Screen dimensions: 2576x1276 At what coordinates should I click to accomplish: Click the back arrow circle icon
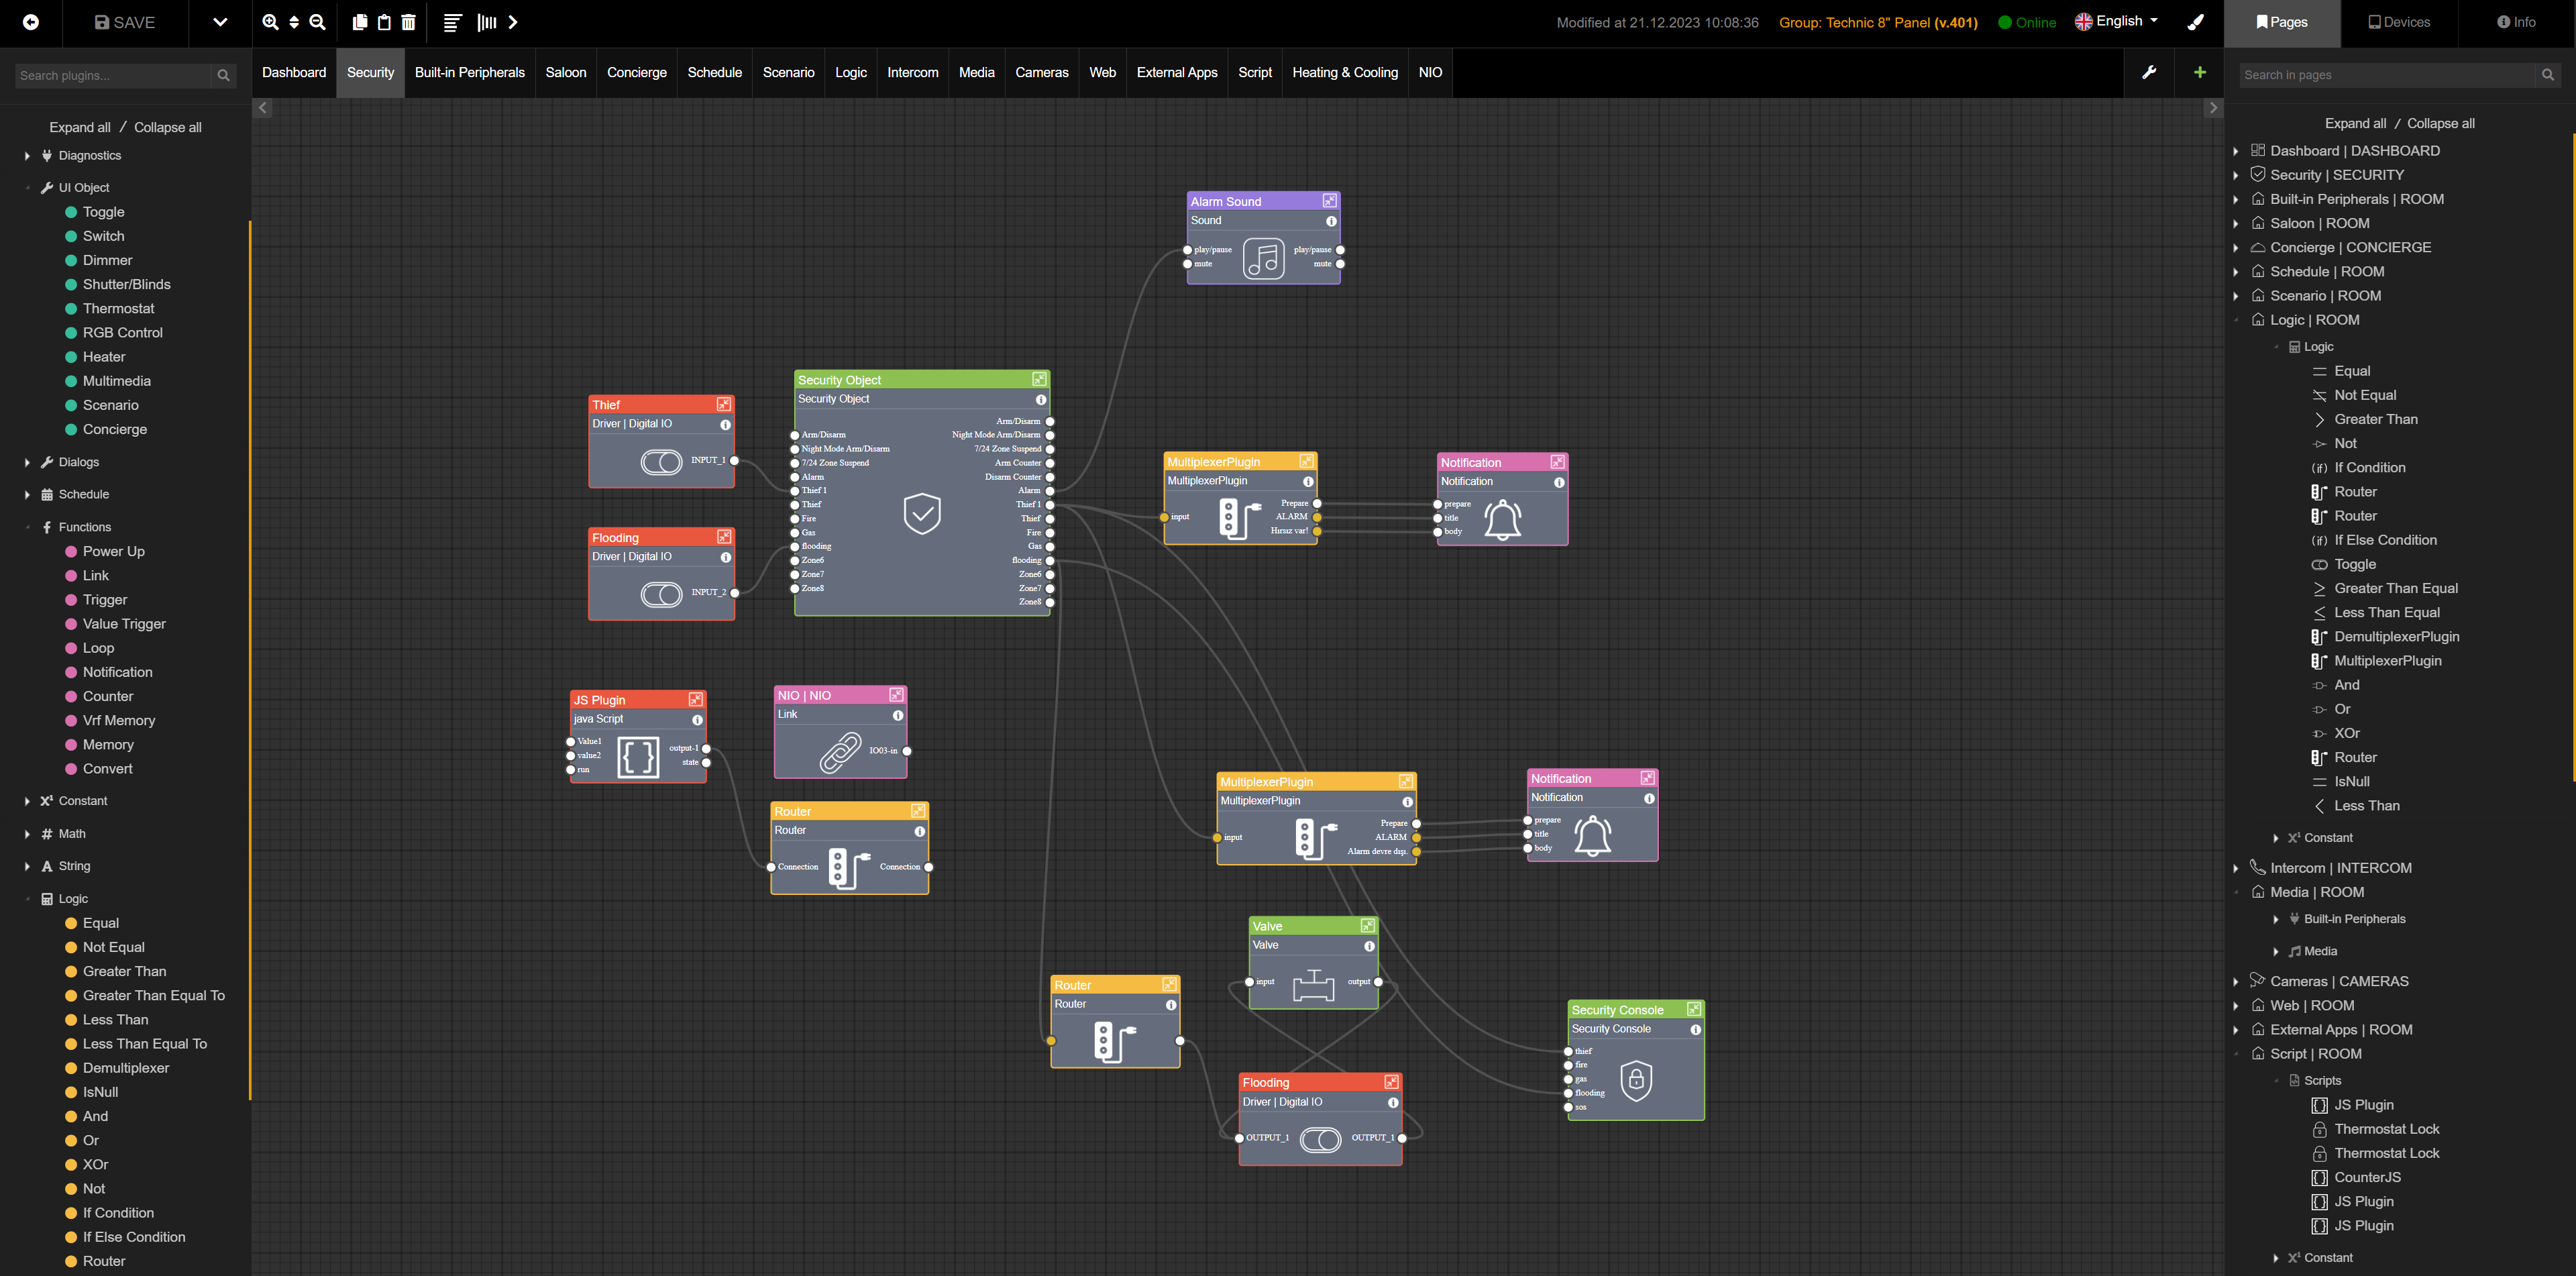pos(31,22)
